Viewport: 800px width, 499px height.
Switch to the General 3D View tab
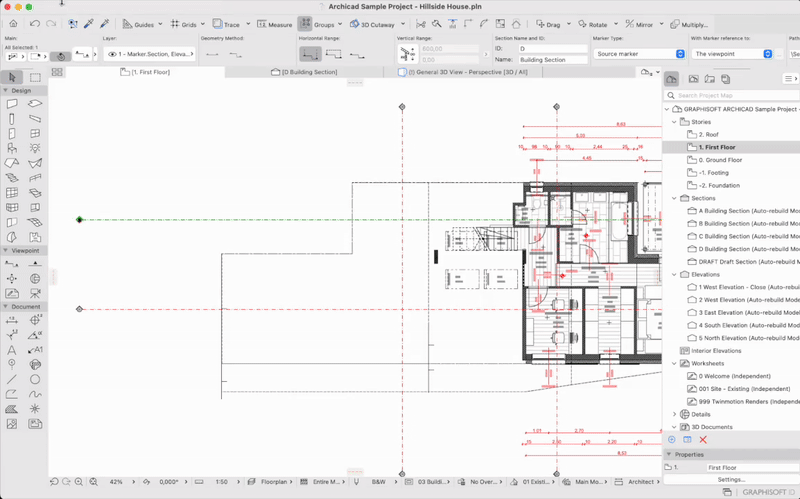pos(463,72)
